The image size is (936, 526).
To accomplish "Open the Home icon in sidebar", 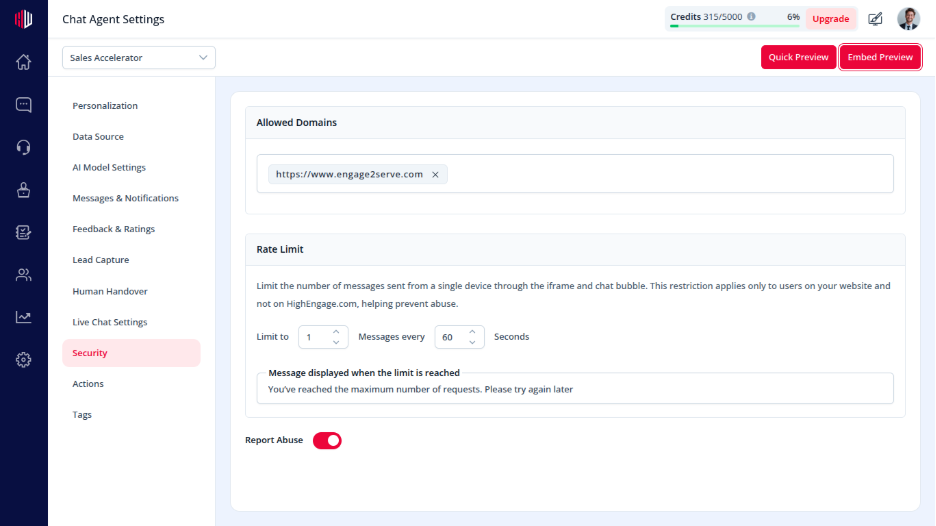I will coord(23,62).
